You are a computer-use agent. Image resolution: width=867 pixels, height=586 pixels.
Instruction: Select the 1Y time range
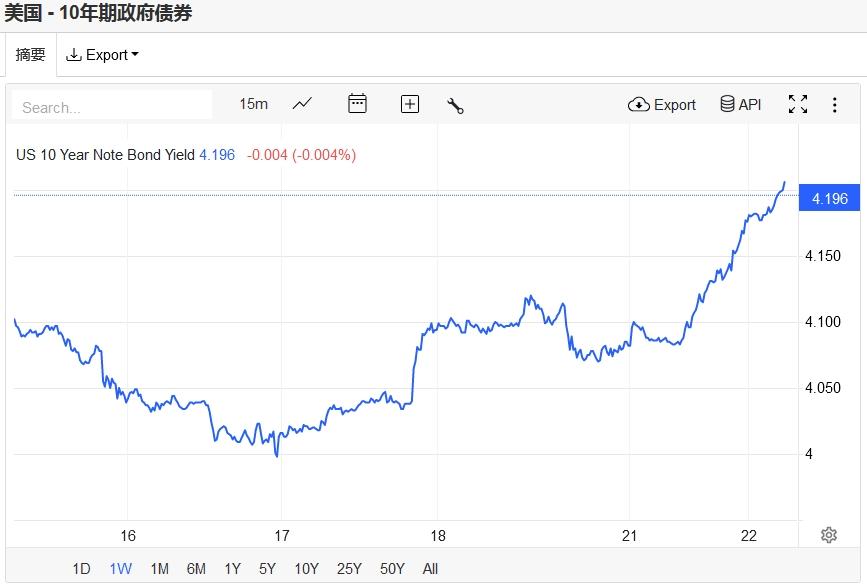click(232, 569)
